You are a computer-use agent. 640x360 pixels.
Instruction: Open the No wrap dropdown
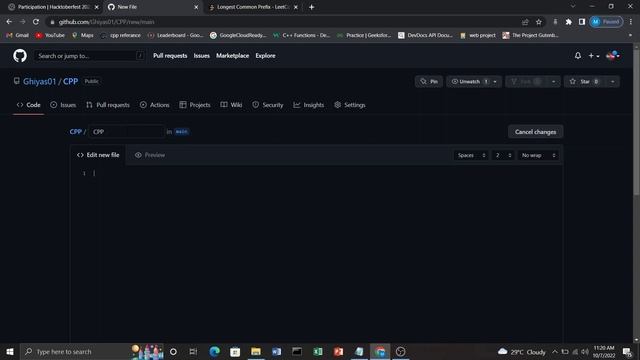[538, 155]
